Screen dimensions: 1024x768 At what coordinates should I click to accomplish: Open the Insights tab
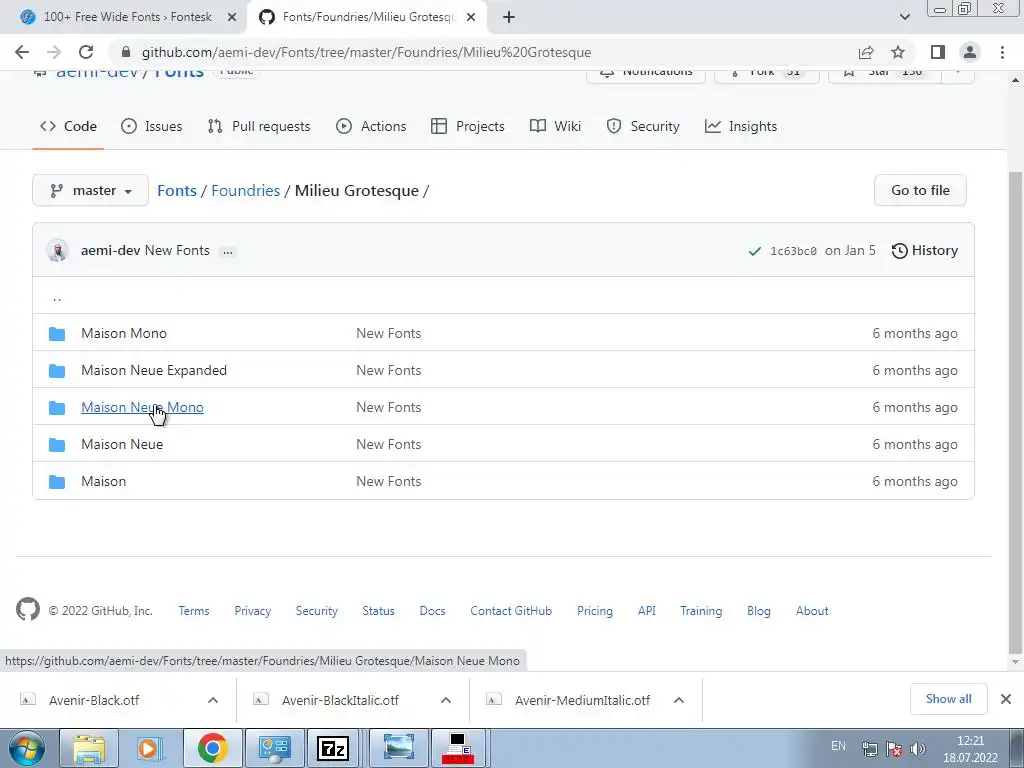click(x=741, y=126)
